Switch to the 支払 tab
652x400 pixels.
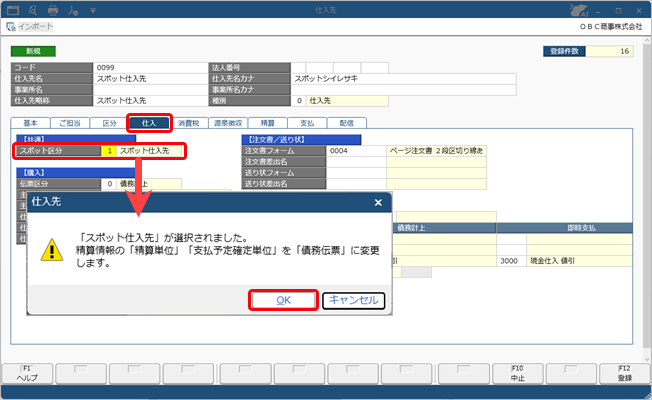[x=307, y=123]
